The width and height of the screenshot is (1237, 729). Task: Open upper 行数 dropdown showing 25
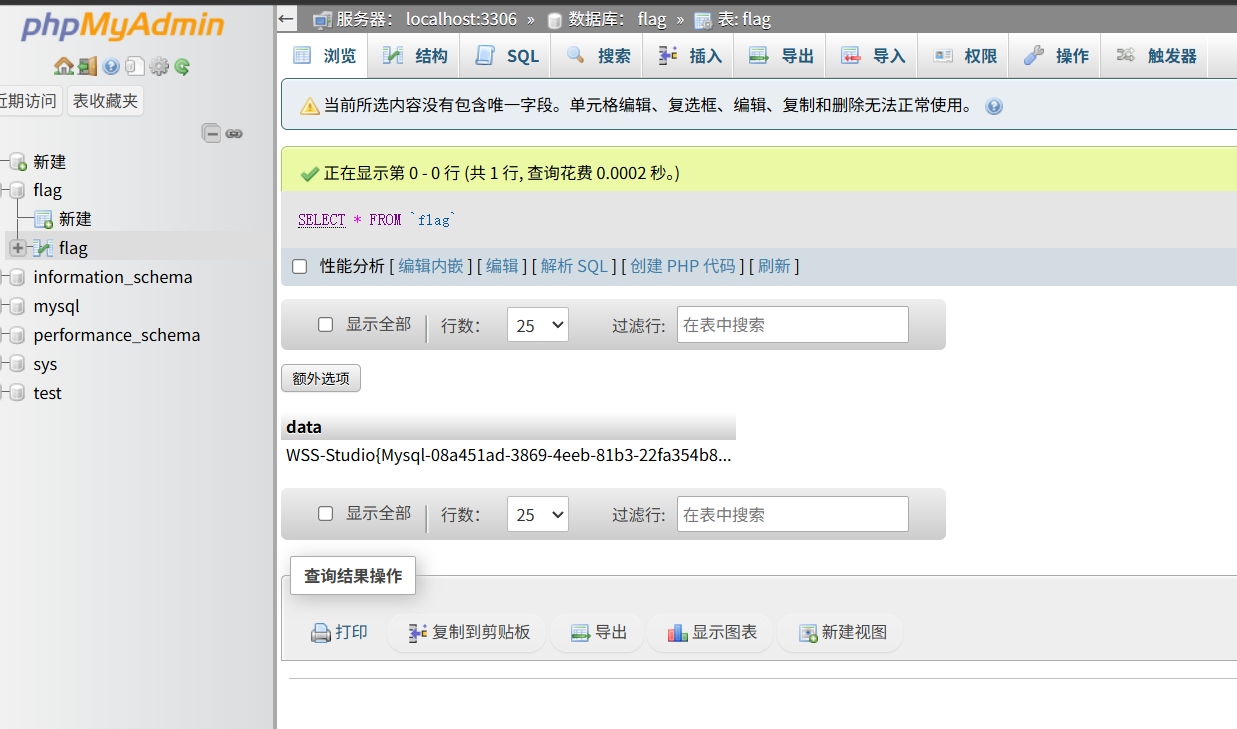[538, 325]
